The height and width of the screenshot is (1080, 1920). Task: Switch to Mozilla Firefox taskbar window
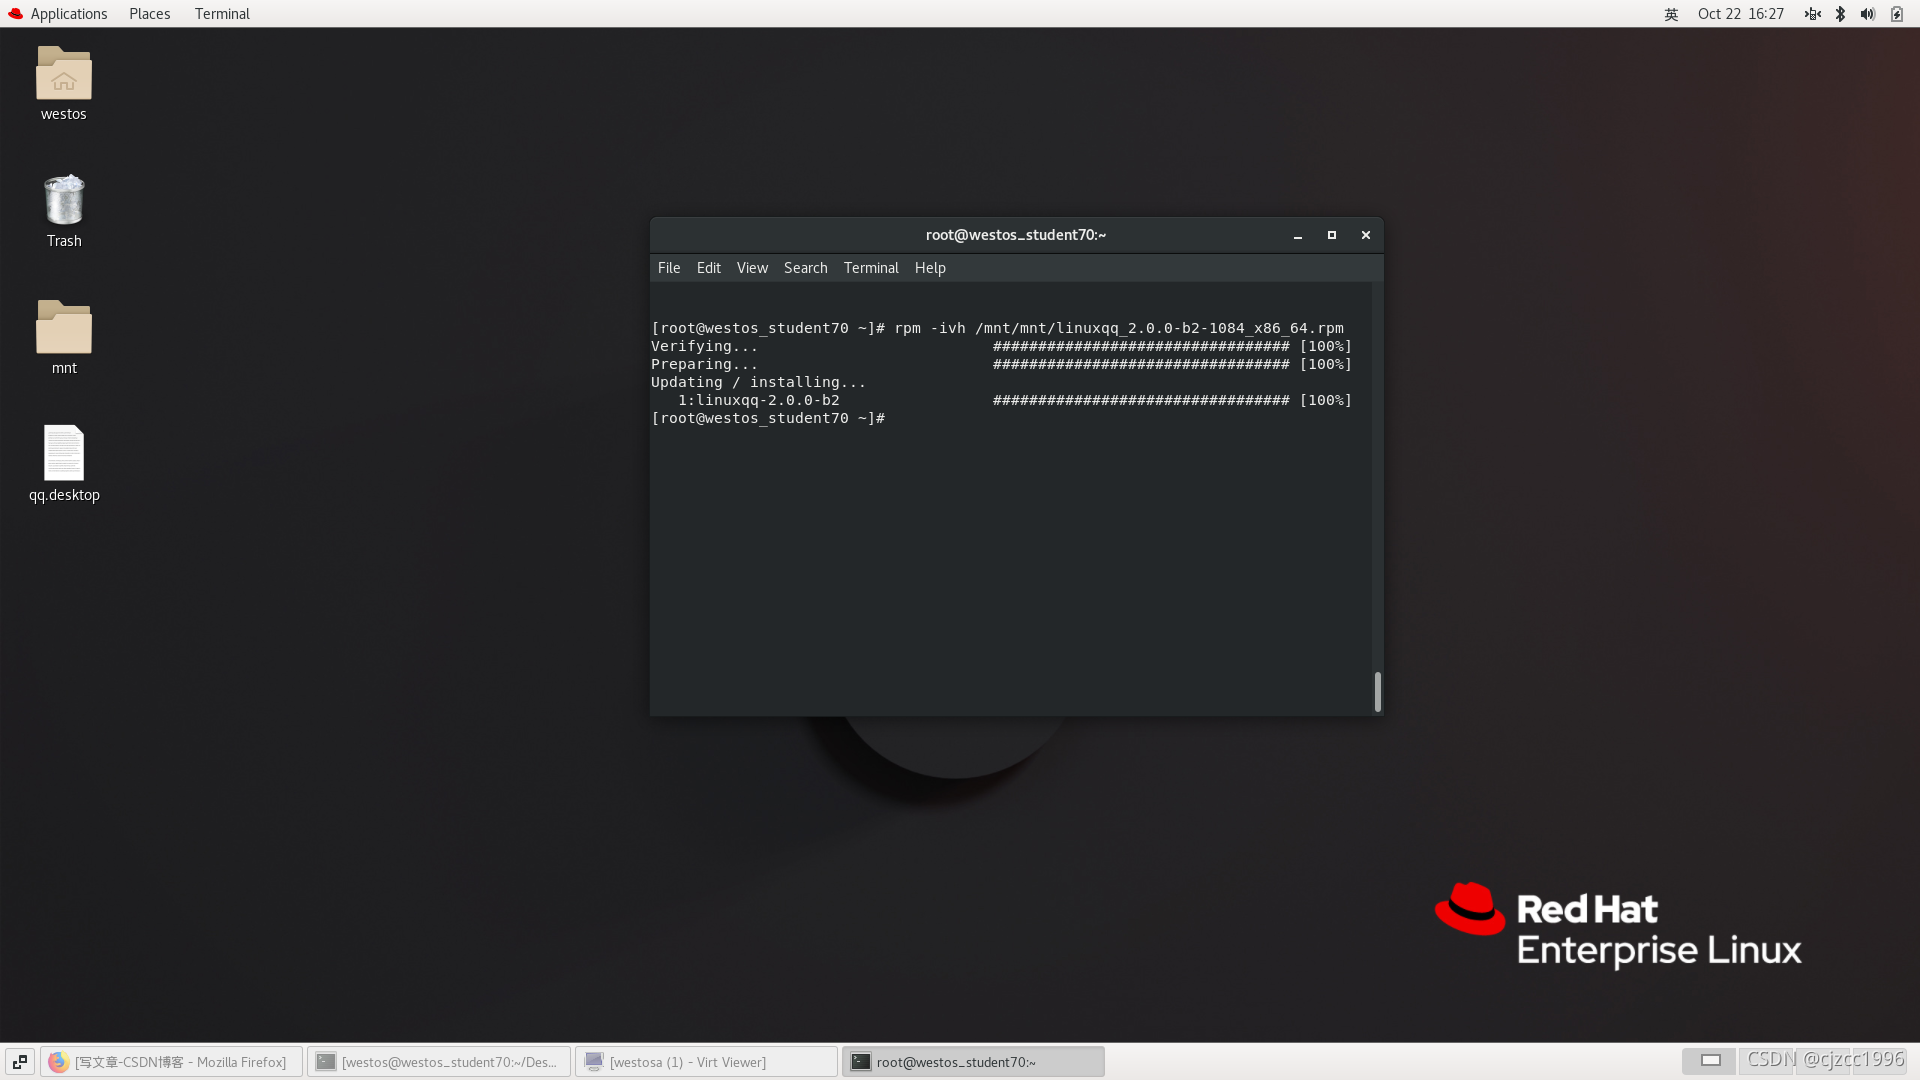[170, 1061]
